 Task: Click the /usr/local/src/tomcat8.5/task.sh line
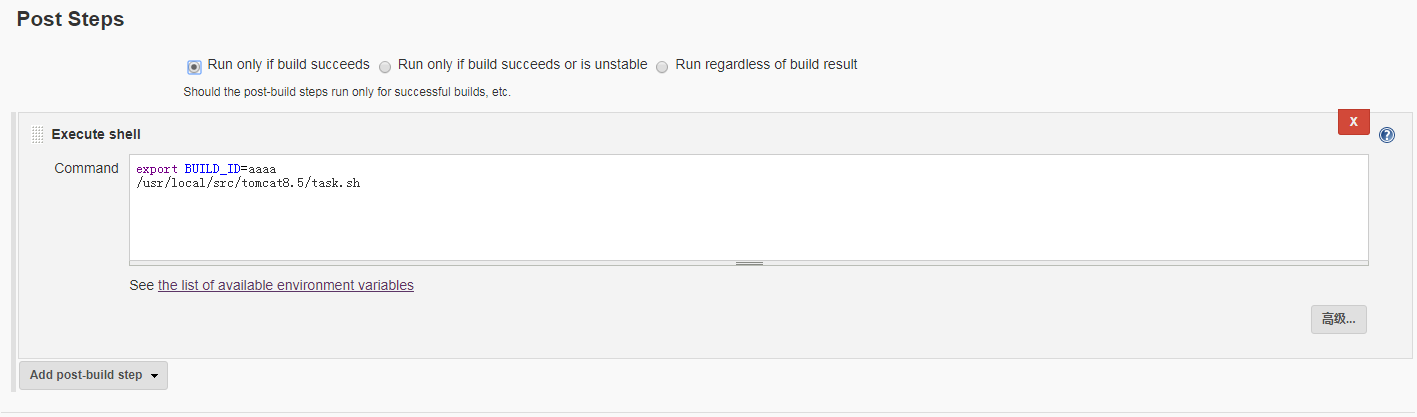248,184
